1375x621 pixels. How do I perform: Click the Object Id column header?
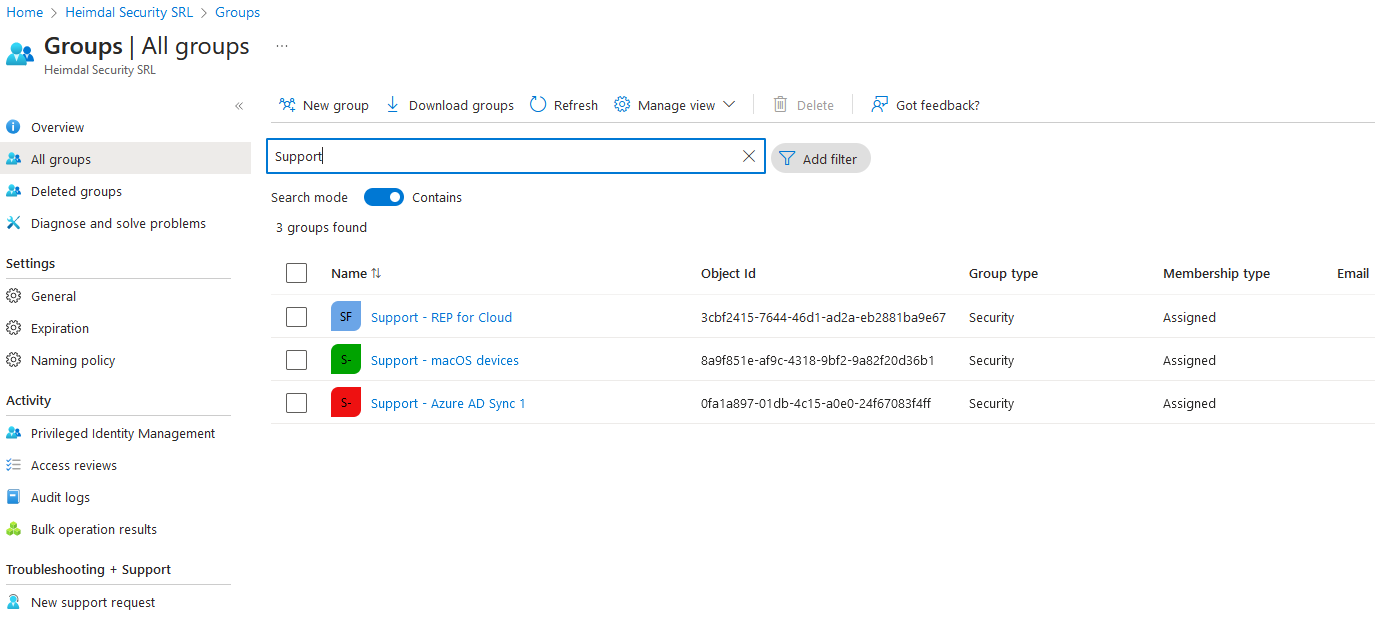(728, 273)
